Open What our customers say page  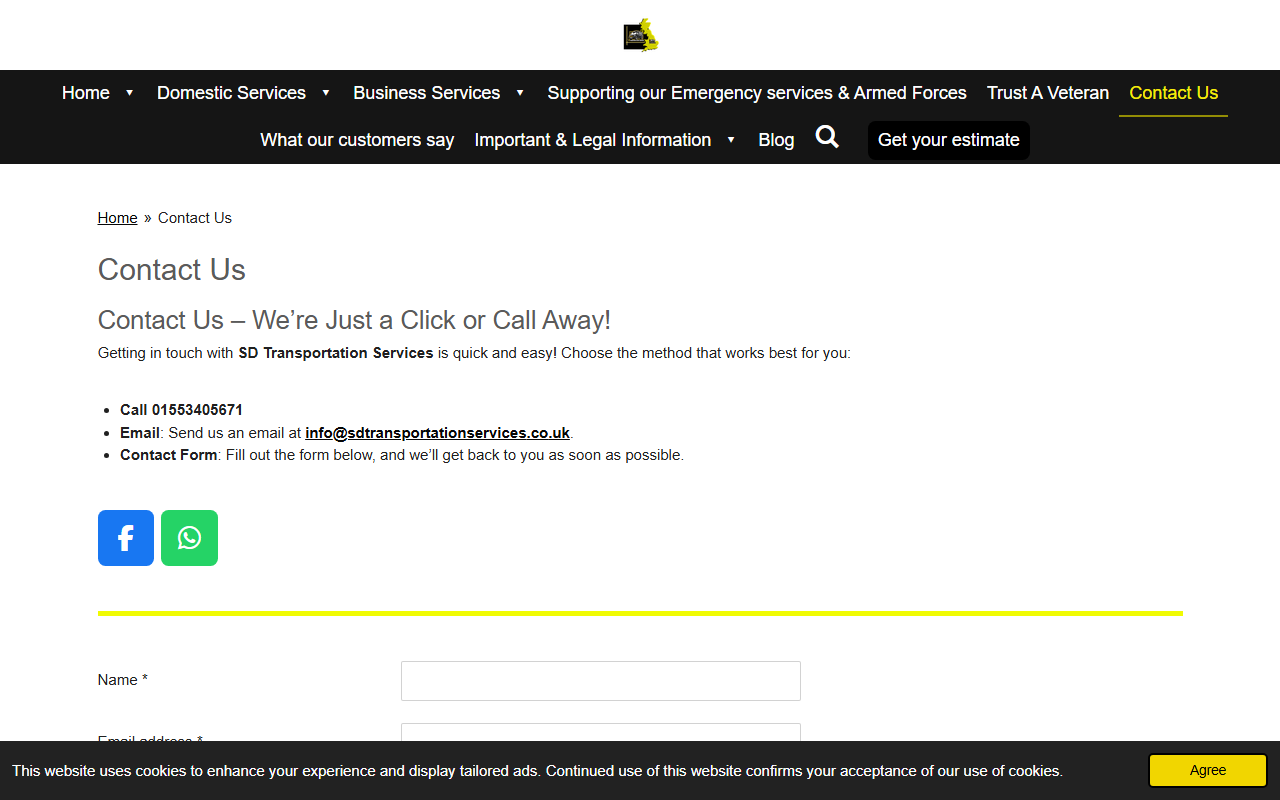pos(357,140)
